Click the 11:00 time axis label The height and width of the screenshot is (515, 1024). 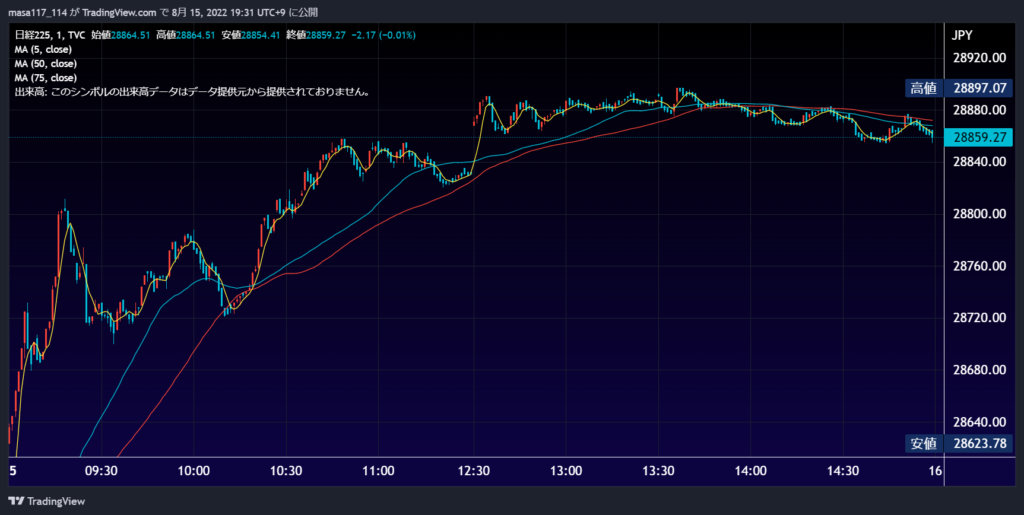click(x=379, y=471)
